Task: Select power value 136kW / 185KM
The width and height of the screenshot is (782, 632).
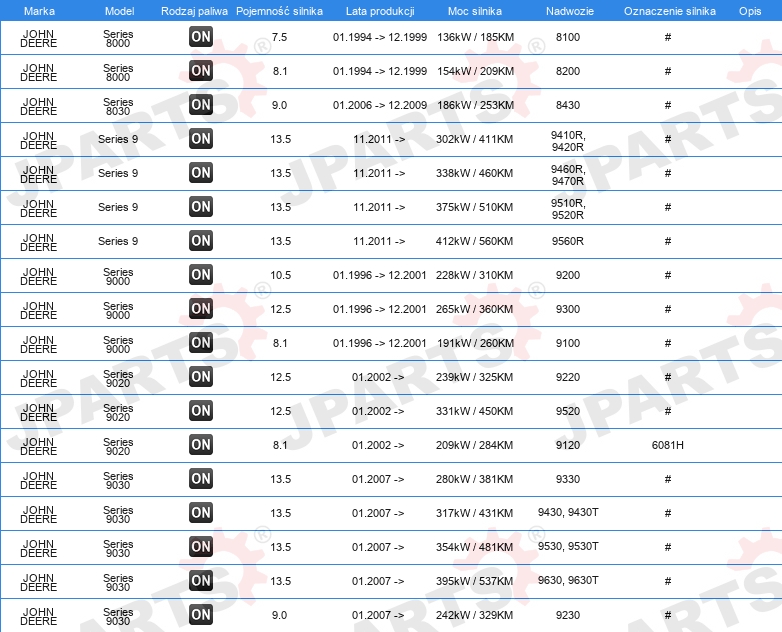Action: (x=475, y=37)
